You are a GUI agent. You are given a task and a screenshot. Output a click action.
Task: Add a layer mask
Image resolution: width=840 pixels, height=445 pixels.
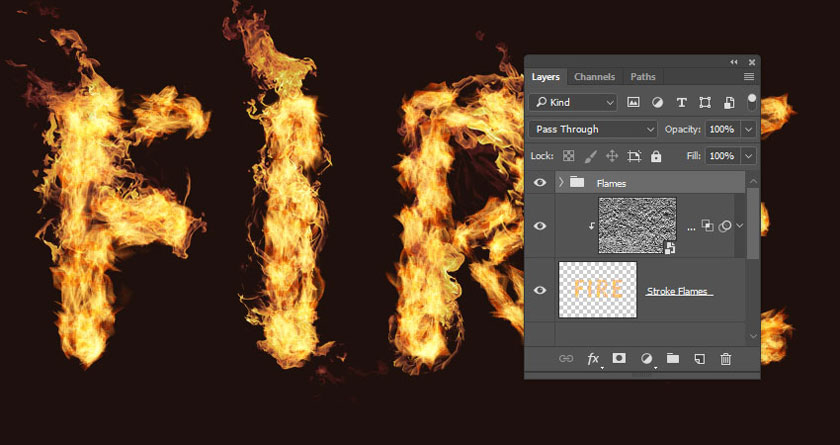tap(619, 358)
